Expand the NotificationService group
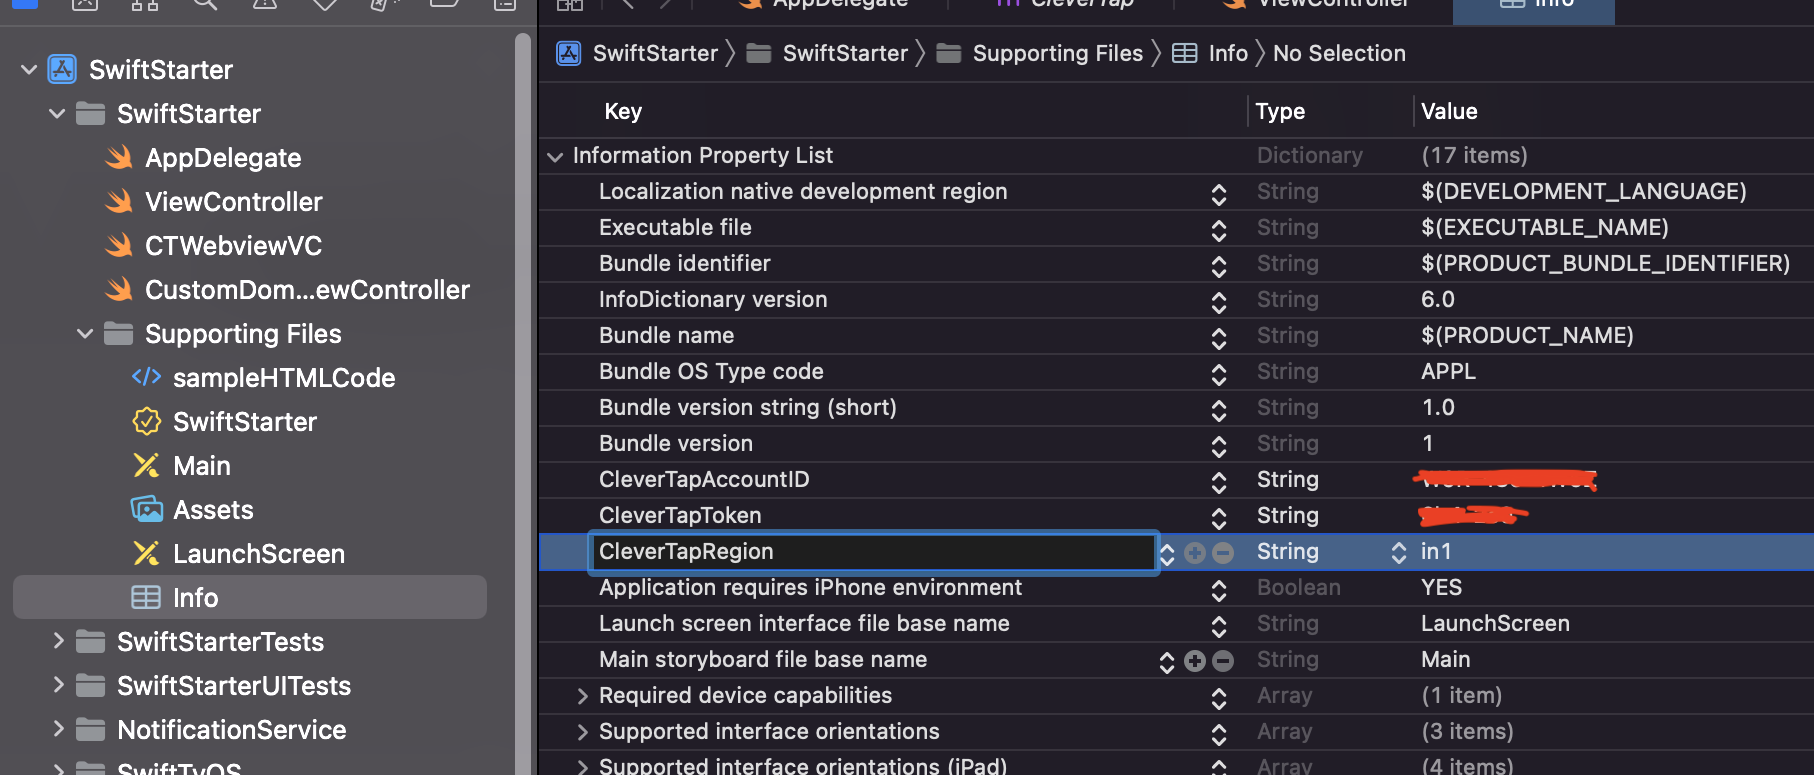 [58, 729]
